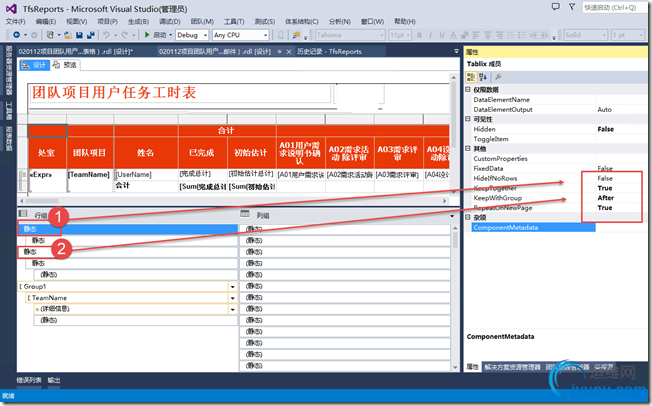652x406 pixels.
Task: Select the [UserName] cell in the tablix
Action: coord(146,174)
